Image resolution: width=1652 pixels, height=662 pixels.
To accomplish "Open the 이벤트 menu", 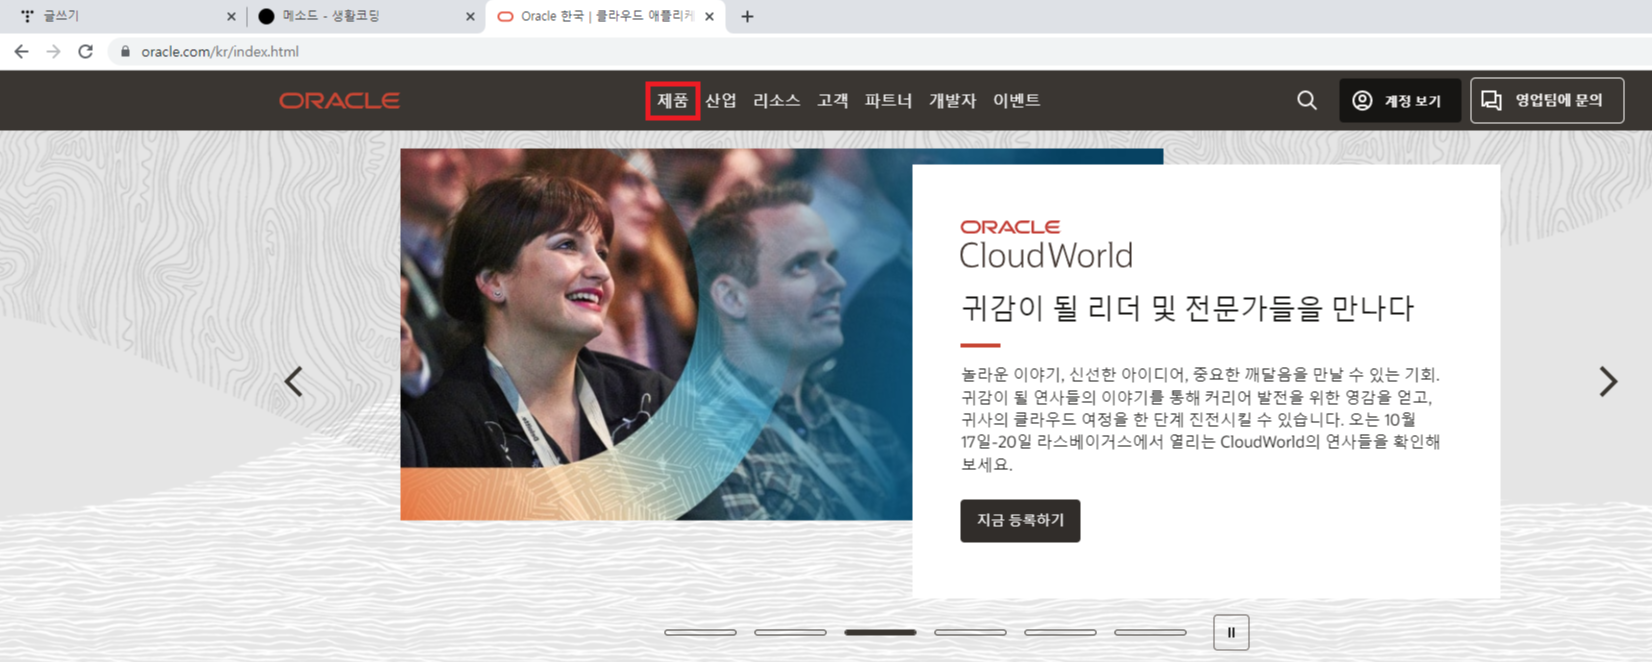I will (x=1017, y=100).
